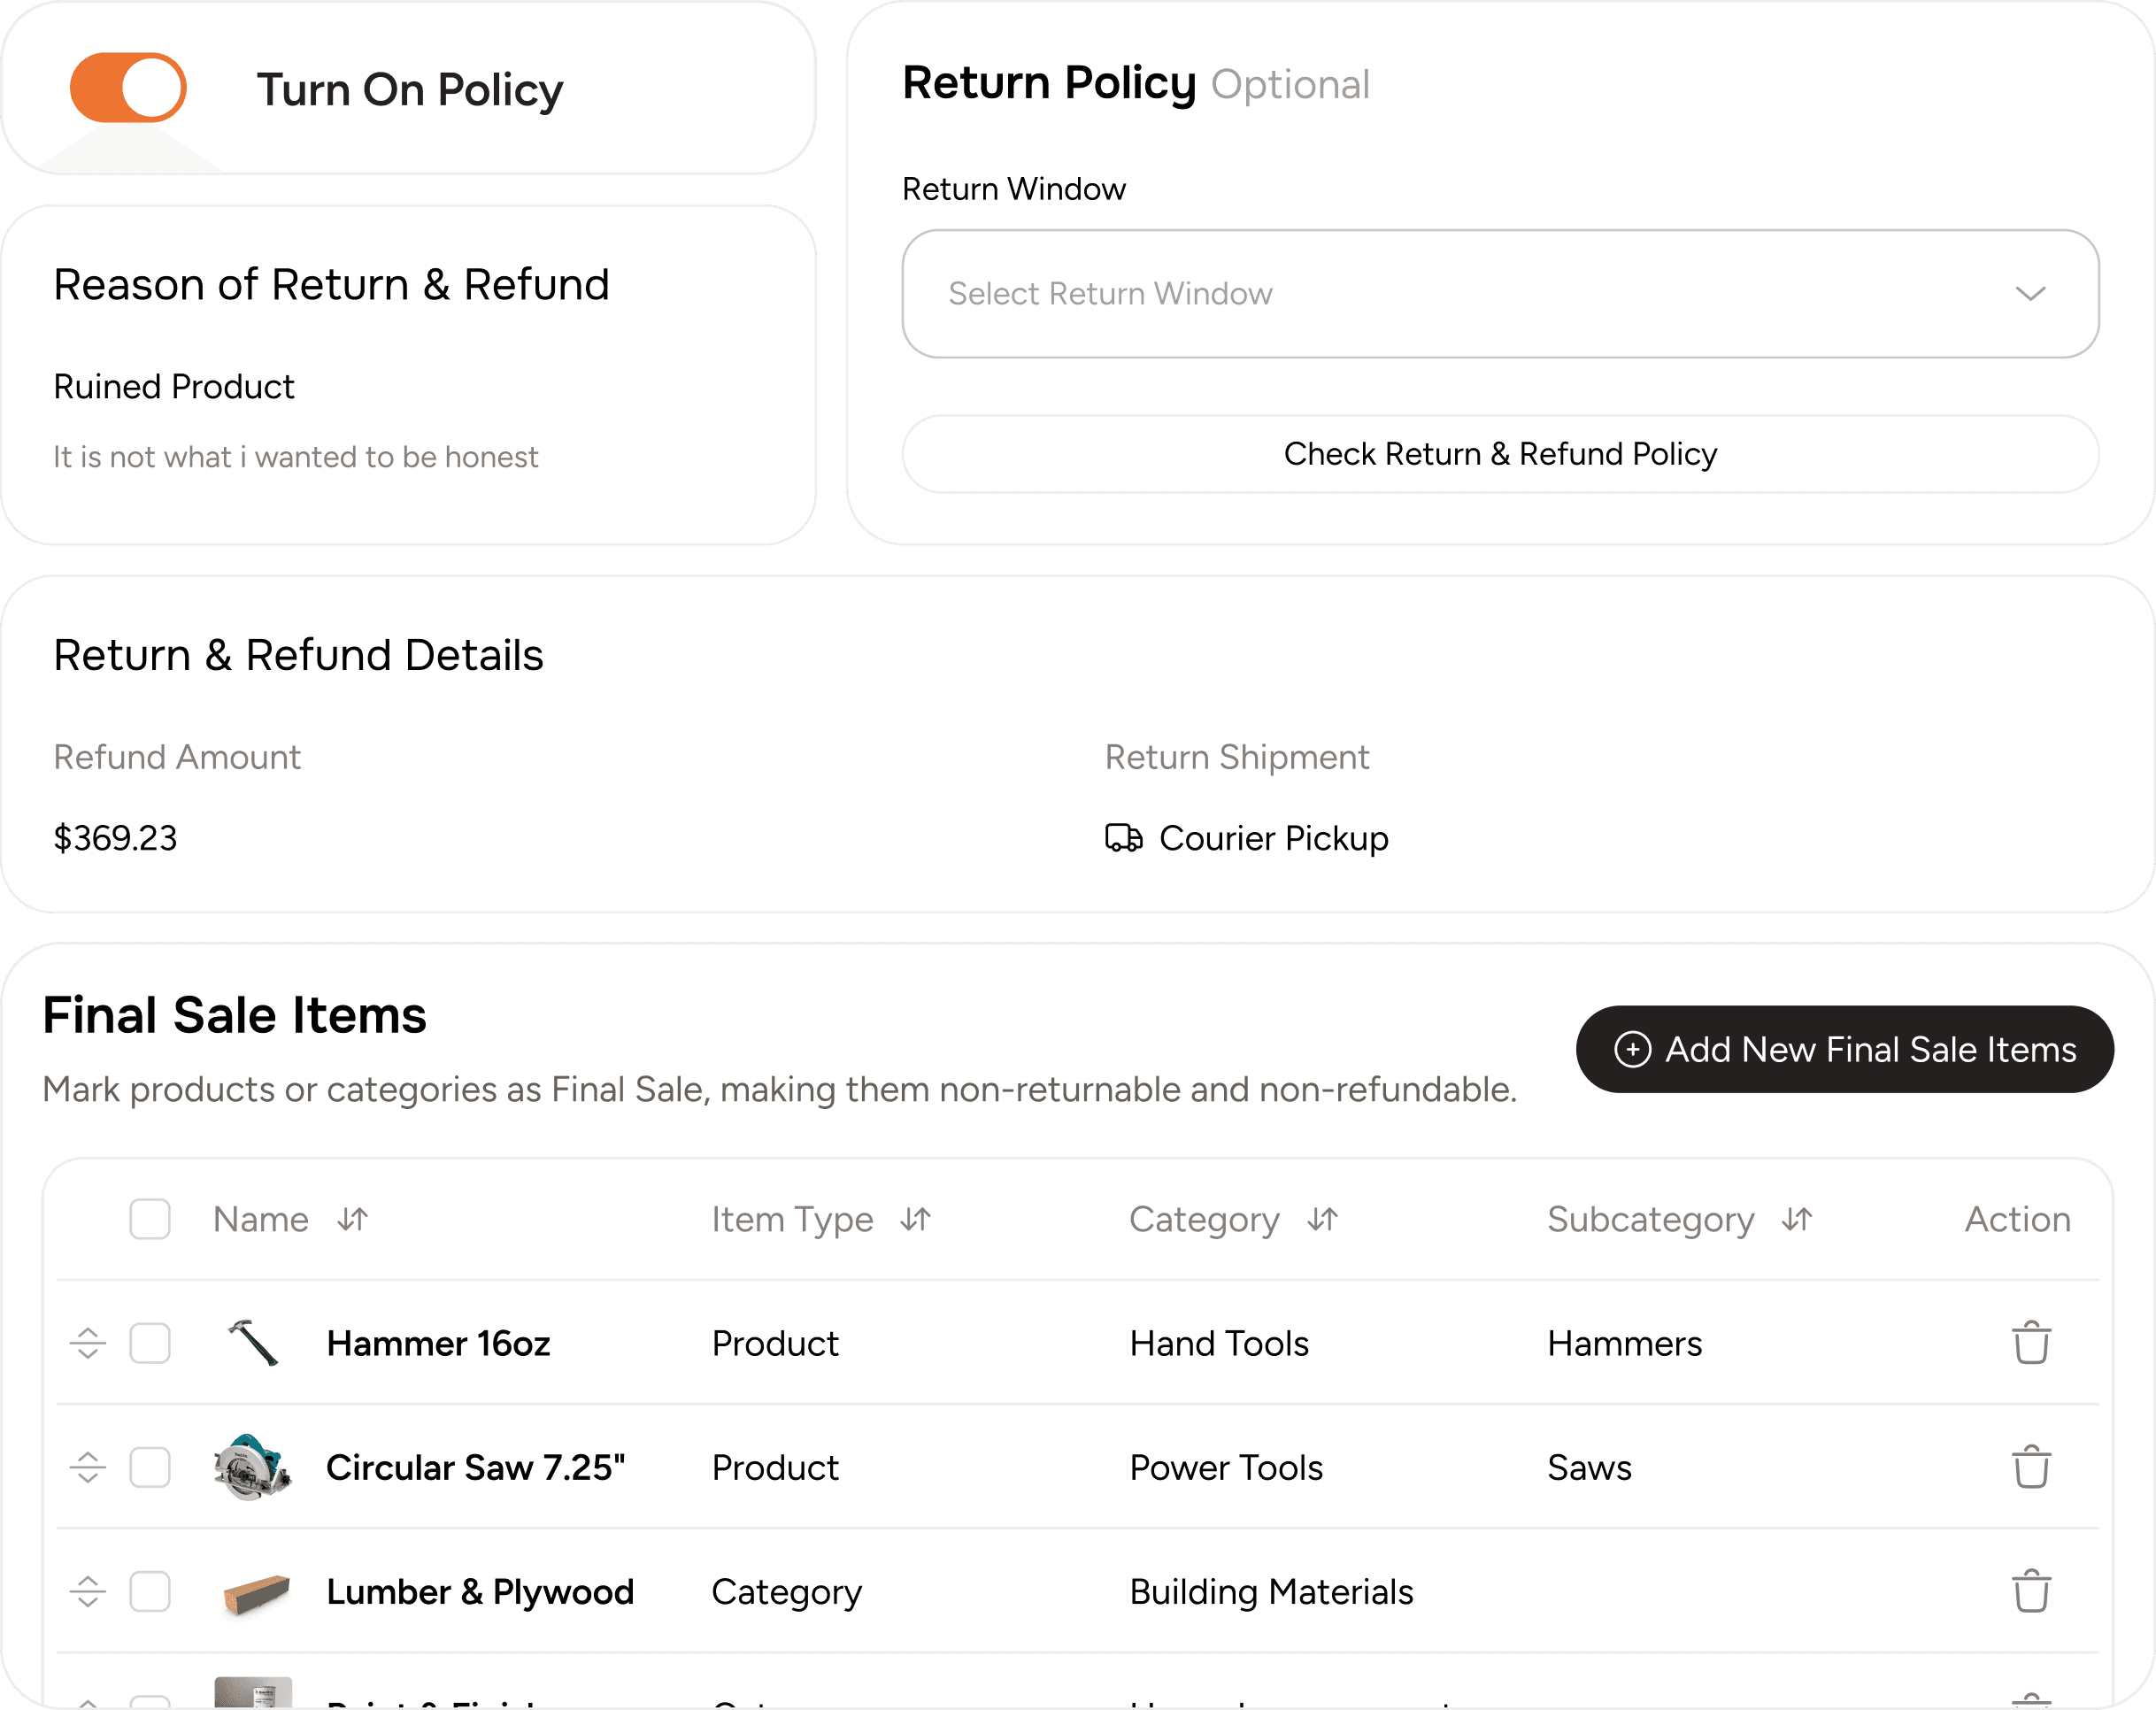Check the select-all checkbox in table header

point(150,1220)
